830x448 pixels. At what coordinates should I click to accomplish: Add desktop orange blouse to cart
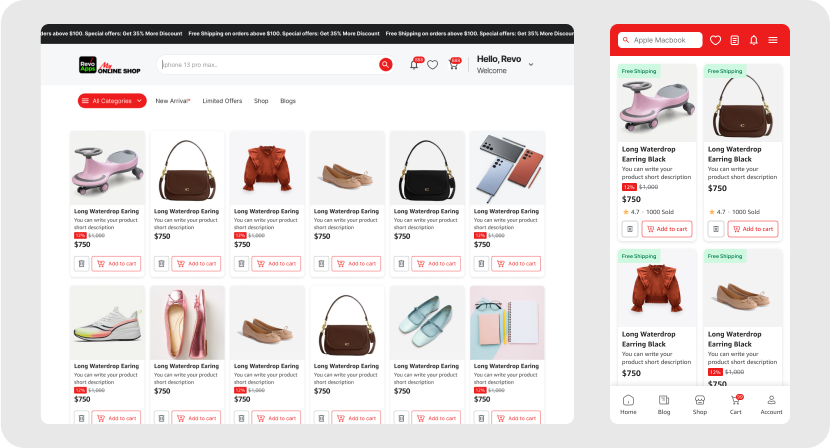[276, 264]
